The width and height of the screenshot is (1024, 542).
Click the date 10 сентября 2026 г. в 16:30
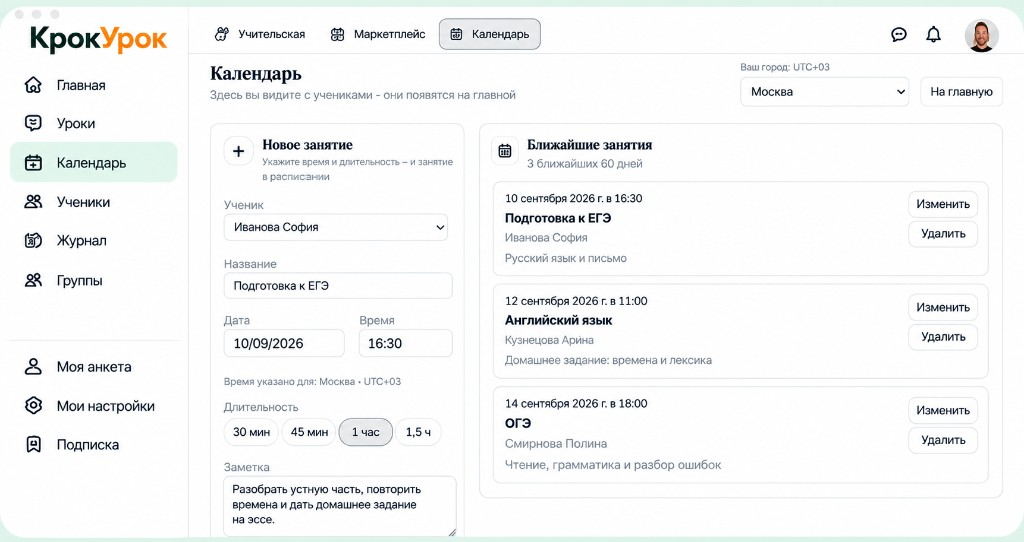[x=573, y=199]
